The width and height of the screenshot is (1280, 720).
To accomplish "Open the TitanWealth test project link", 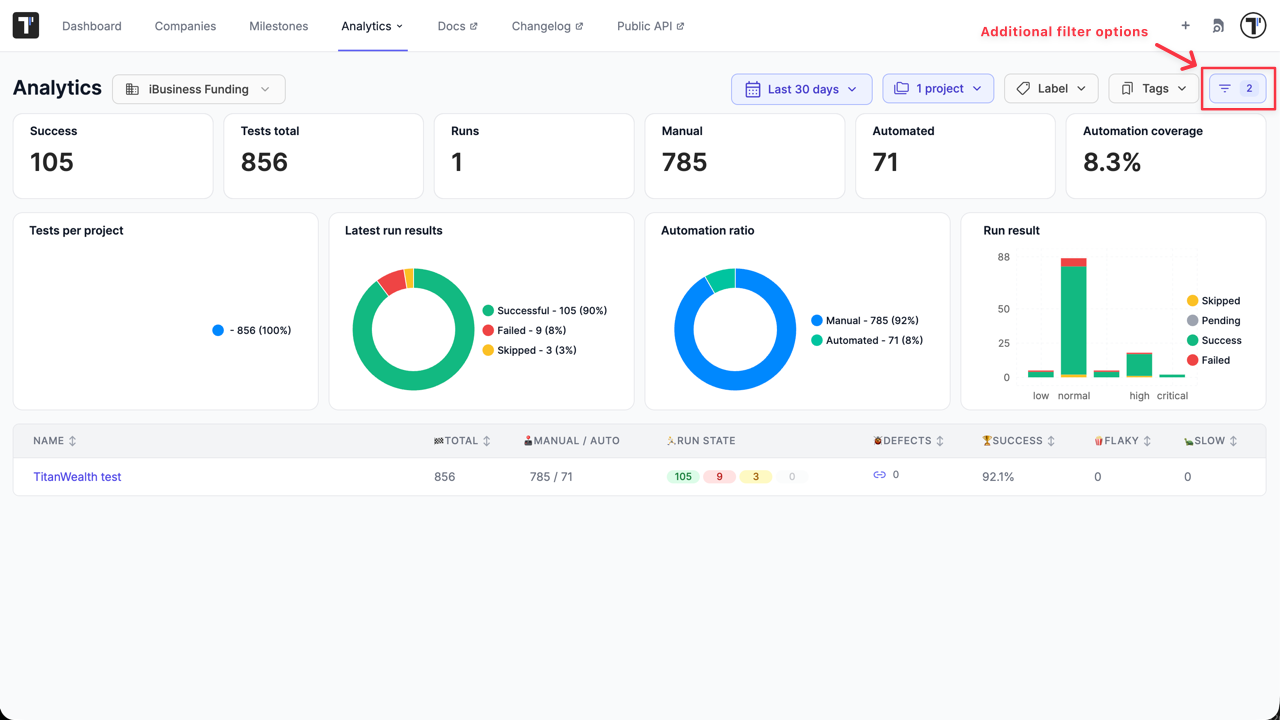I will 77,477.
